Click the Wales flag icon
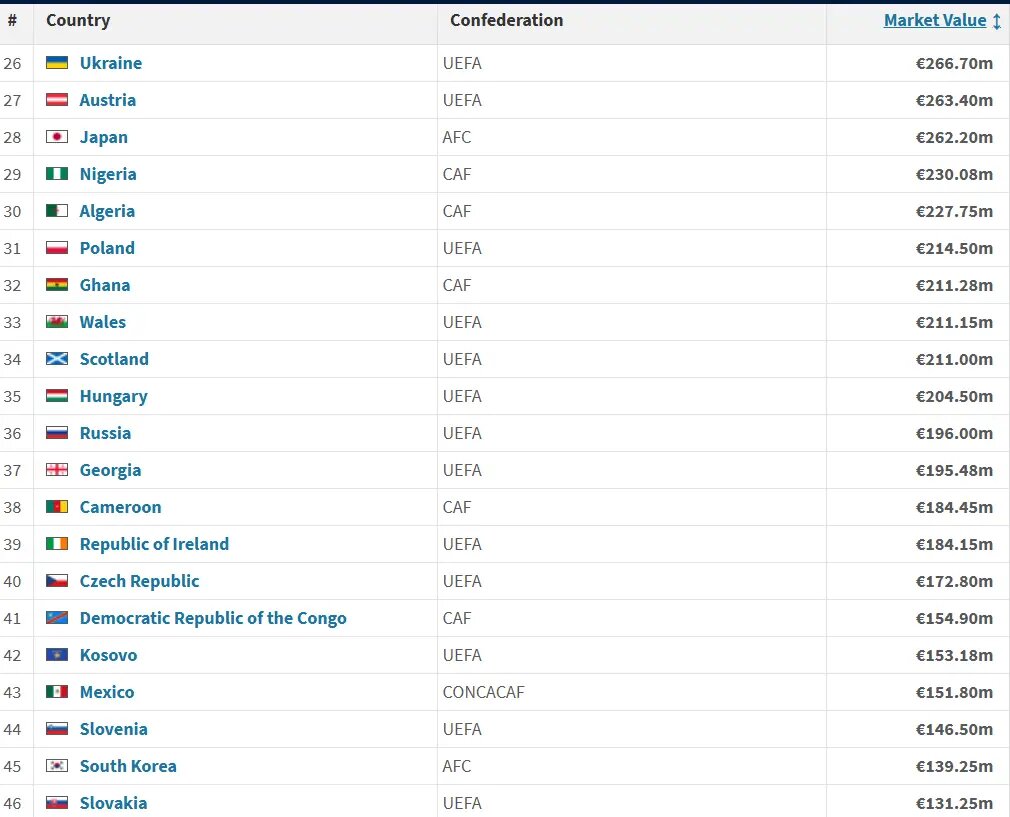Viewport: 1010px width, 817px height. point(57,322)
